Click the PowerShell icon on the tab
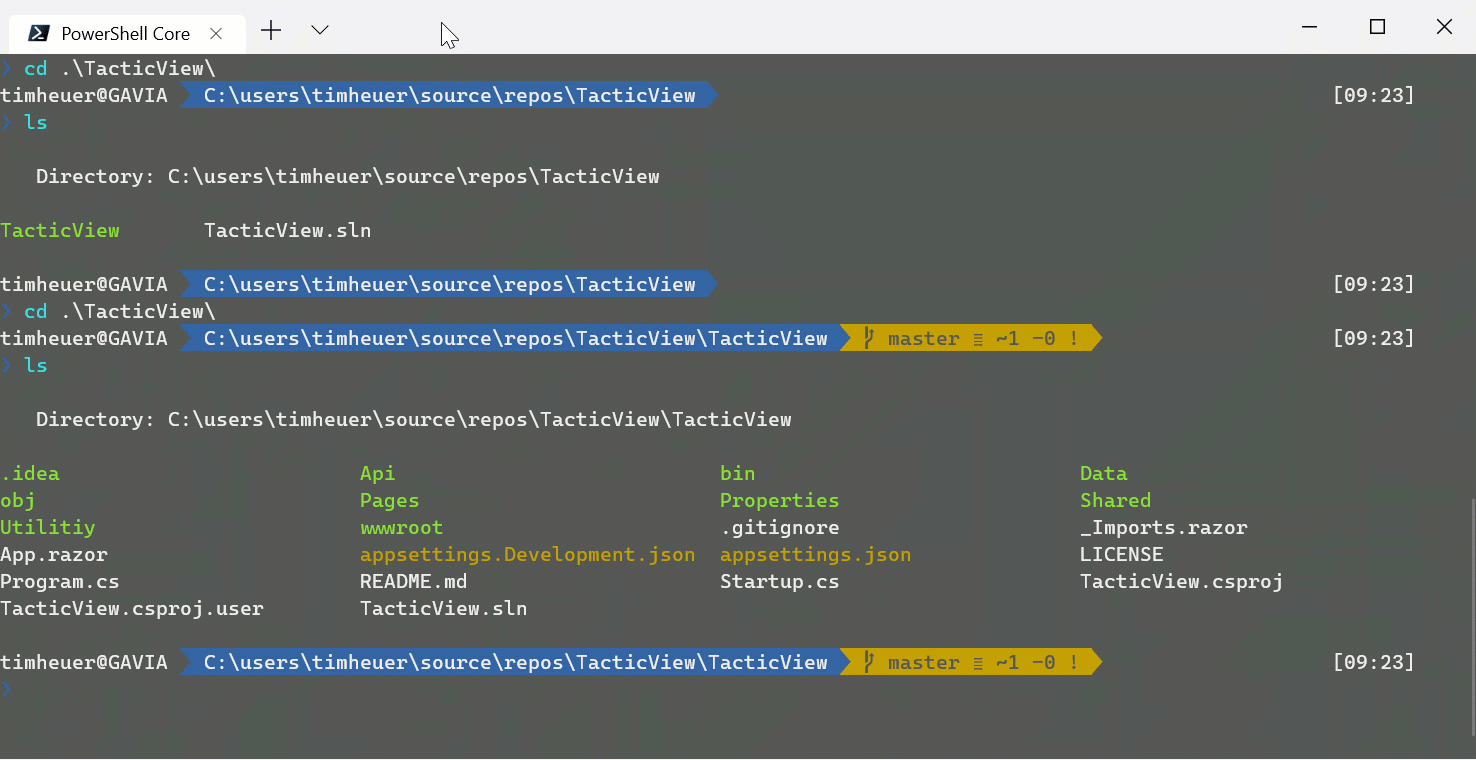 click(x=39, y=33)
